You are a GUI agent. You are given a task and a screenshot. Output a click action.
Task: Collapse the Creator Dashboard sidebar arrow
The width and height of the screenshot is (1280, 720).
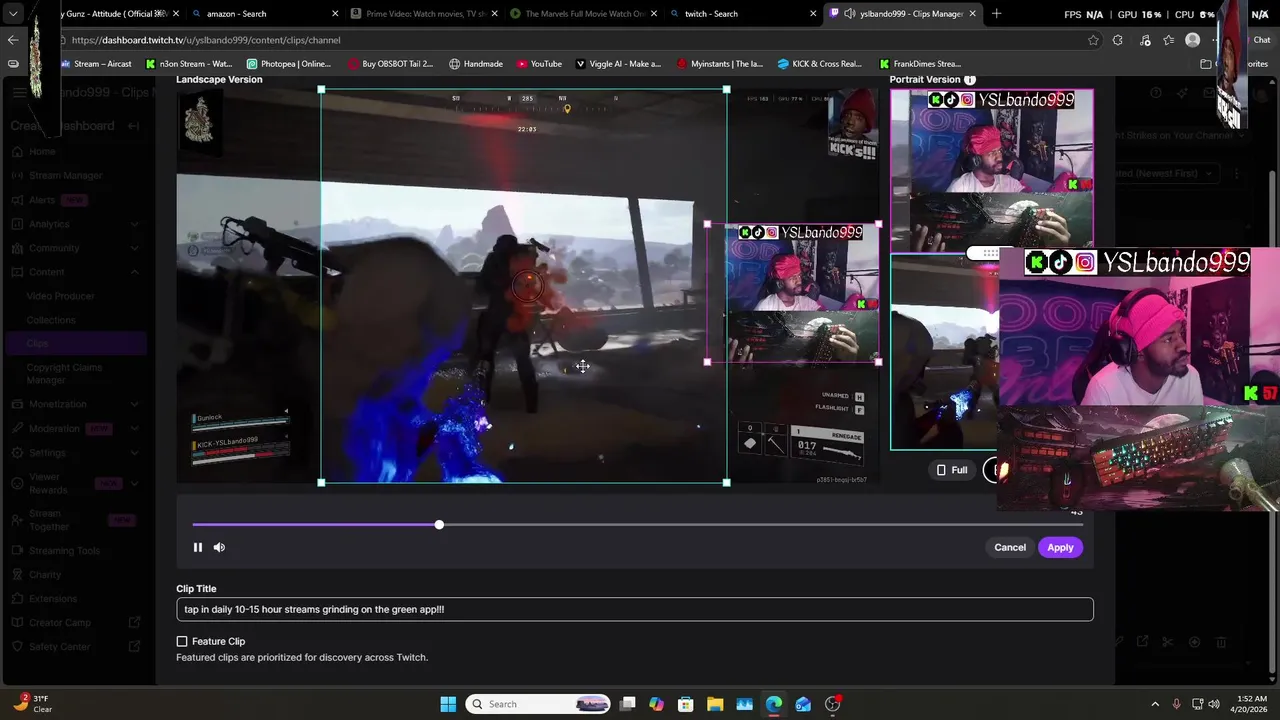pos(133,126)
